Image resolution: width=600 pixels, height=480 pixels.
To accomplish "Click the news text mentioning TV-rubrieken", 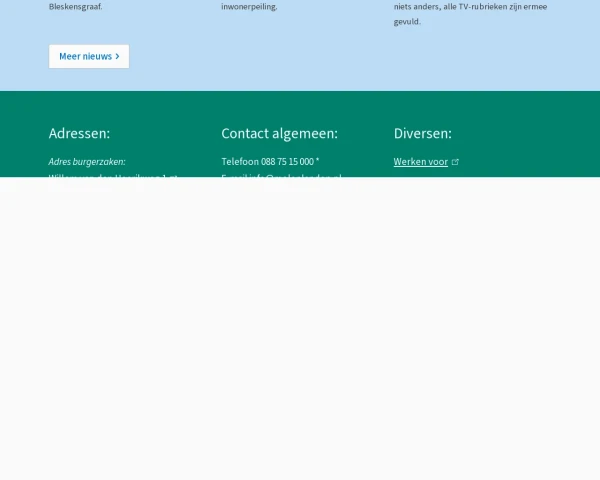I will pyautogui.click(x=470, y=6).
